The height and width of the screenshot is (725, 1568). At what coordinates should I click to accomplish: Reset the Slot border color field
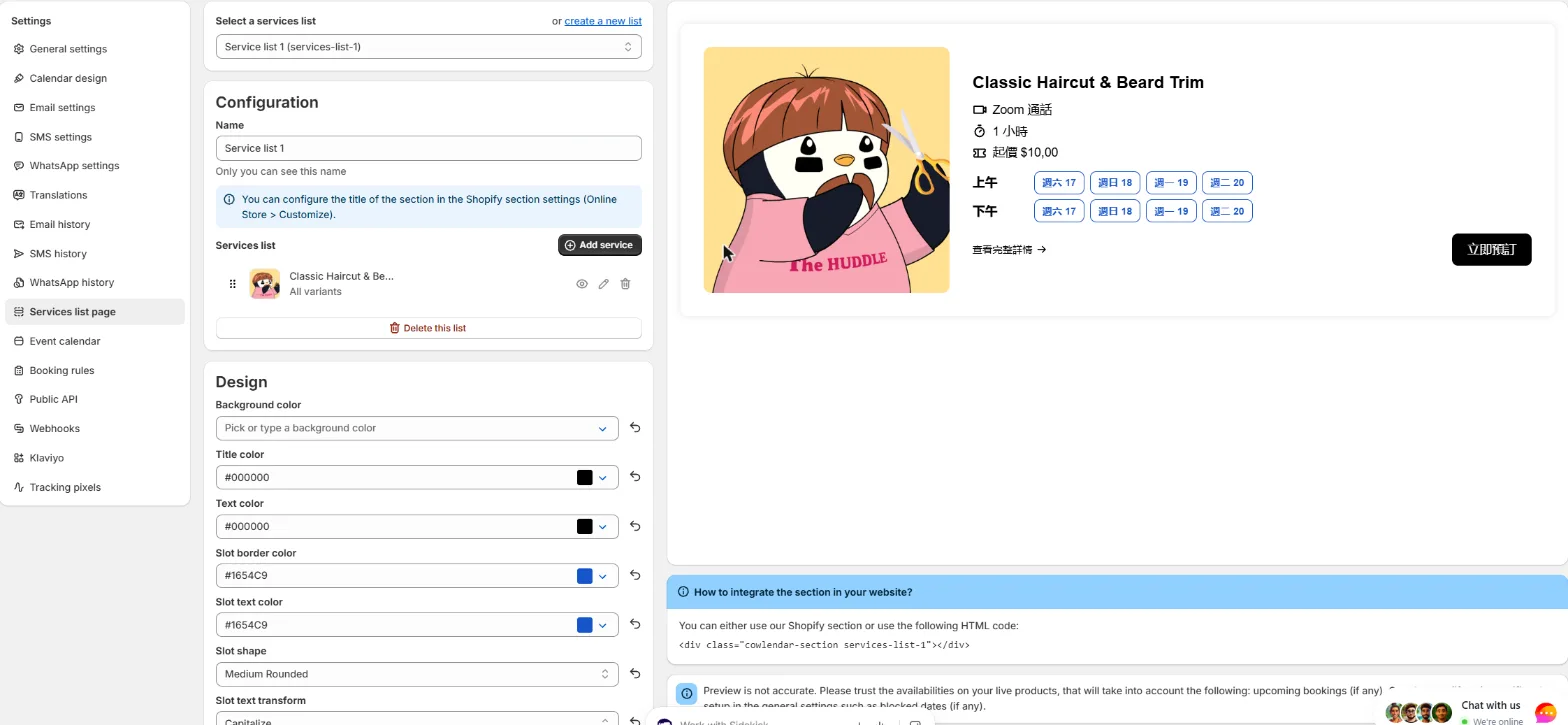635,575
